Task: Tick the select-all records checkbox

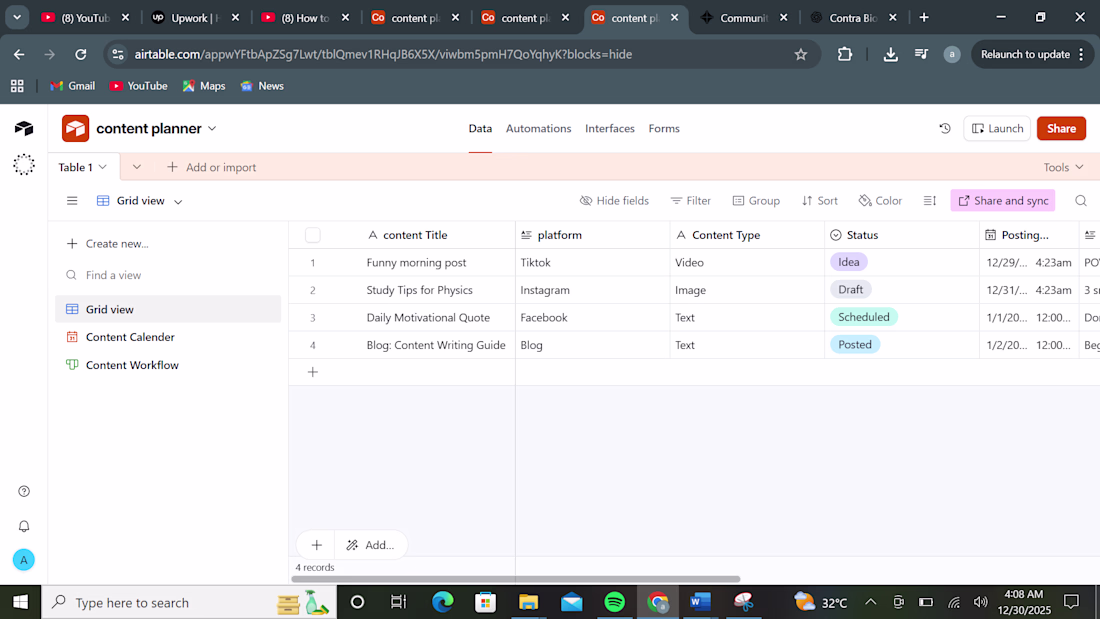Action: pos(313,235)
